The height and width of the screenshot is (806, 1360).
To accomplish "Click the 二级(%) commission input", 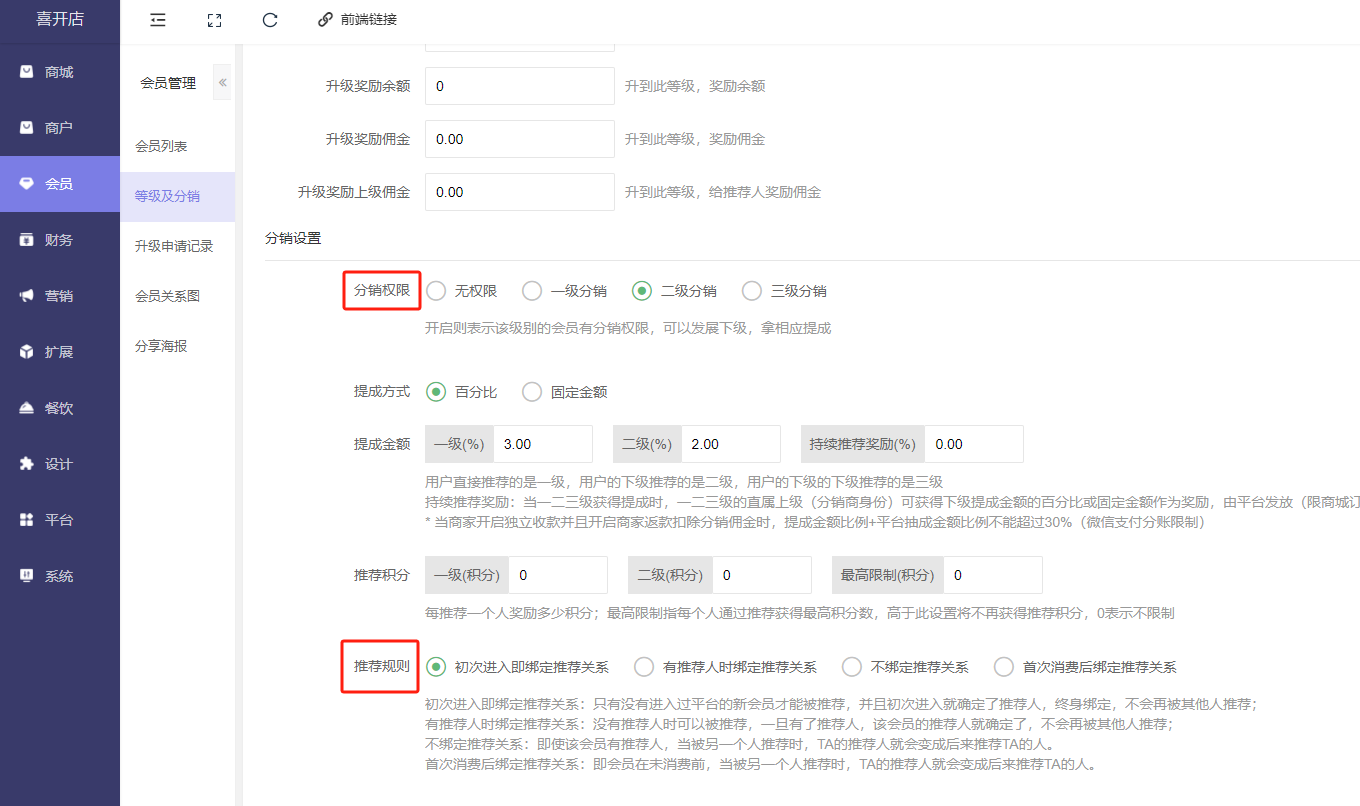I will pos(730,444).
